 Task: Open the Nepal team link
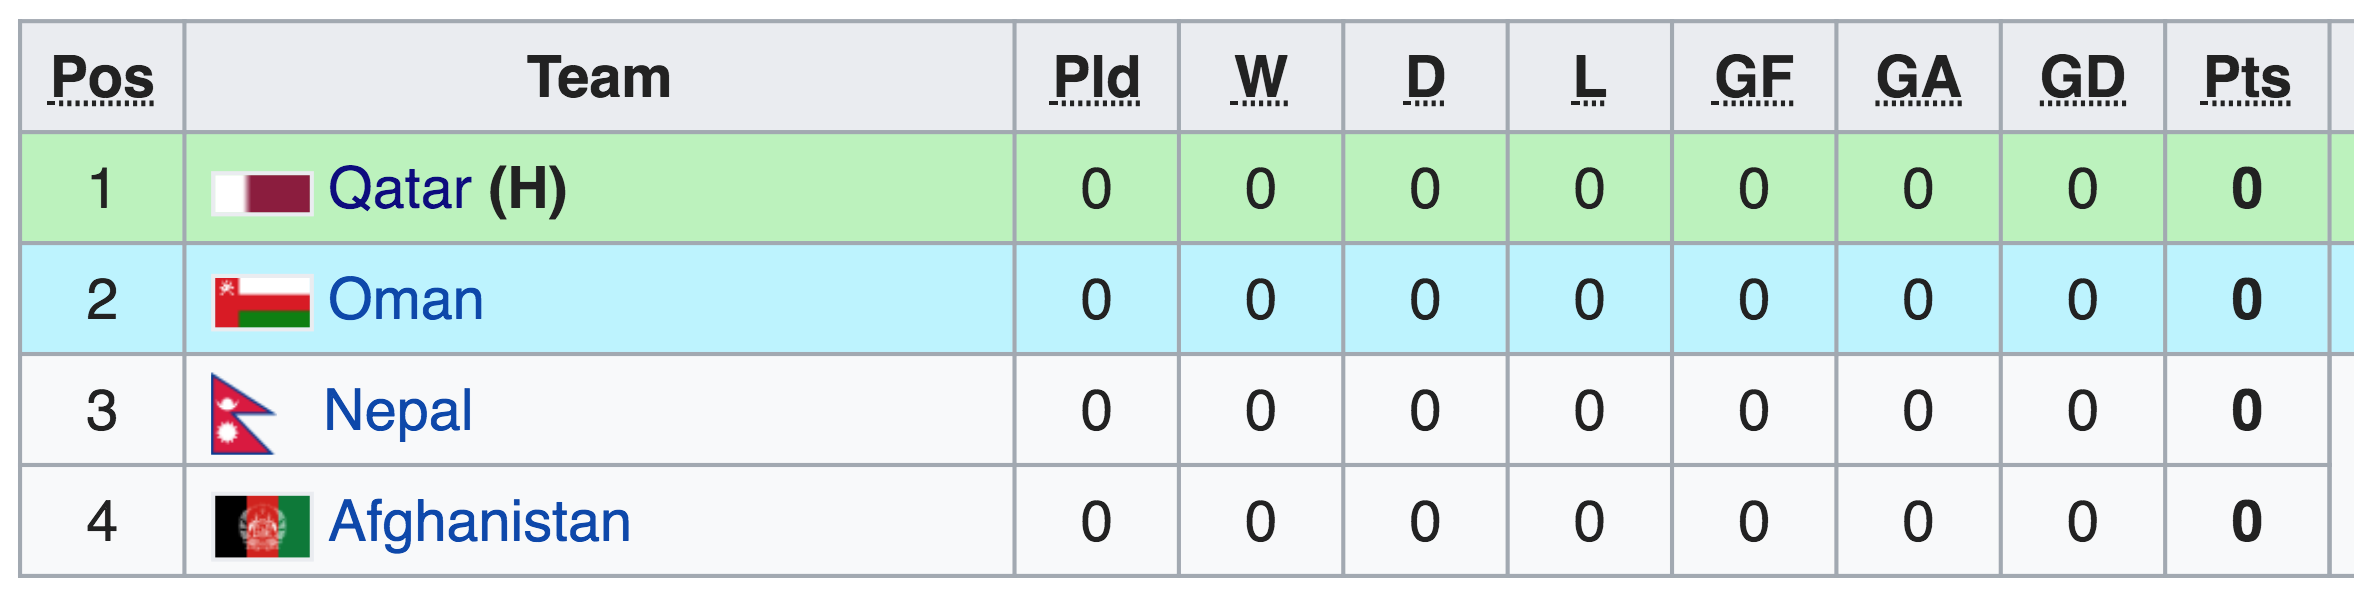coord(398,411)
